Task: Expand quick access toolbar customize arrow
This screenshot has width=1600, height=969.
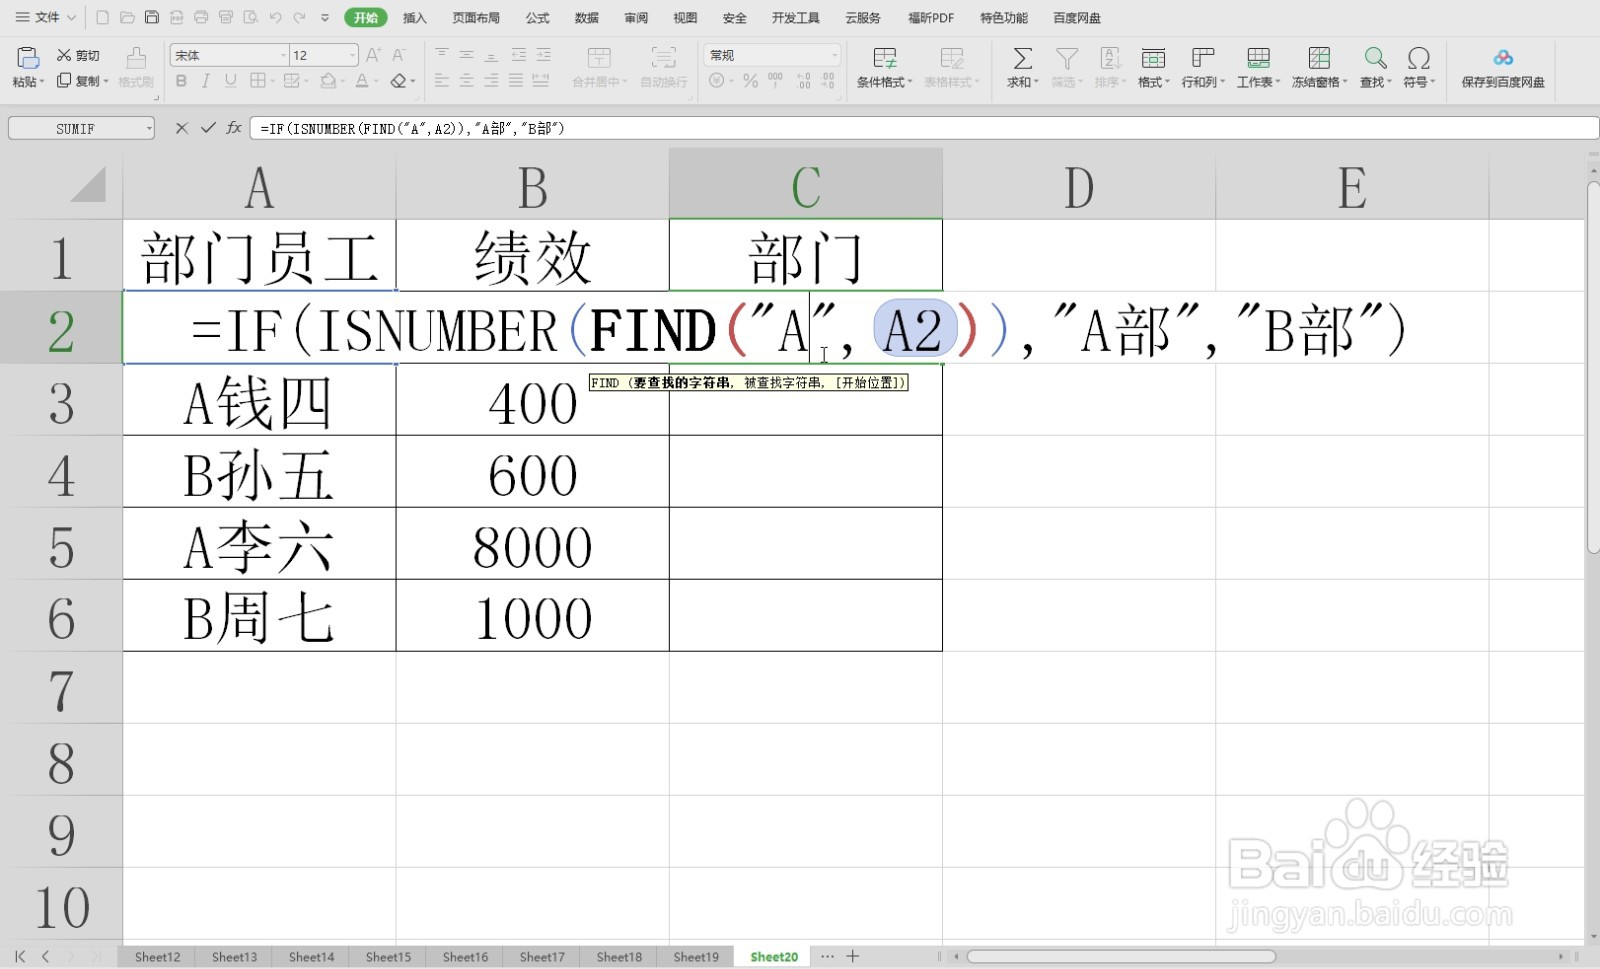Action: click(325, 17)
